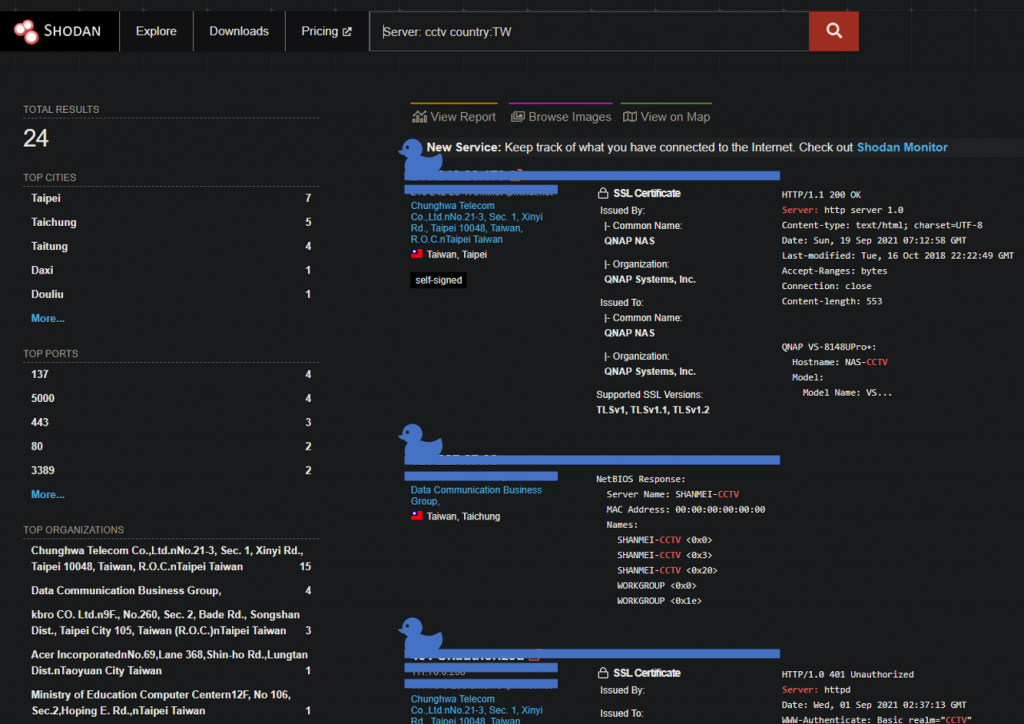Click HTTP/1.0 401 Unauthorized text

848,674
